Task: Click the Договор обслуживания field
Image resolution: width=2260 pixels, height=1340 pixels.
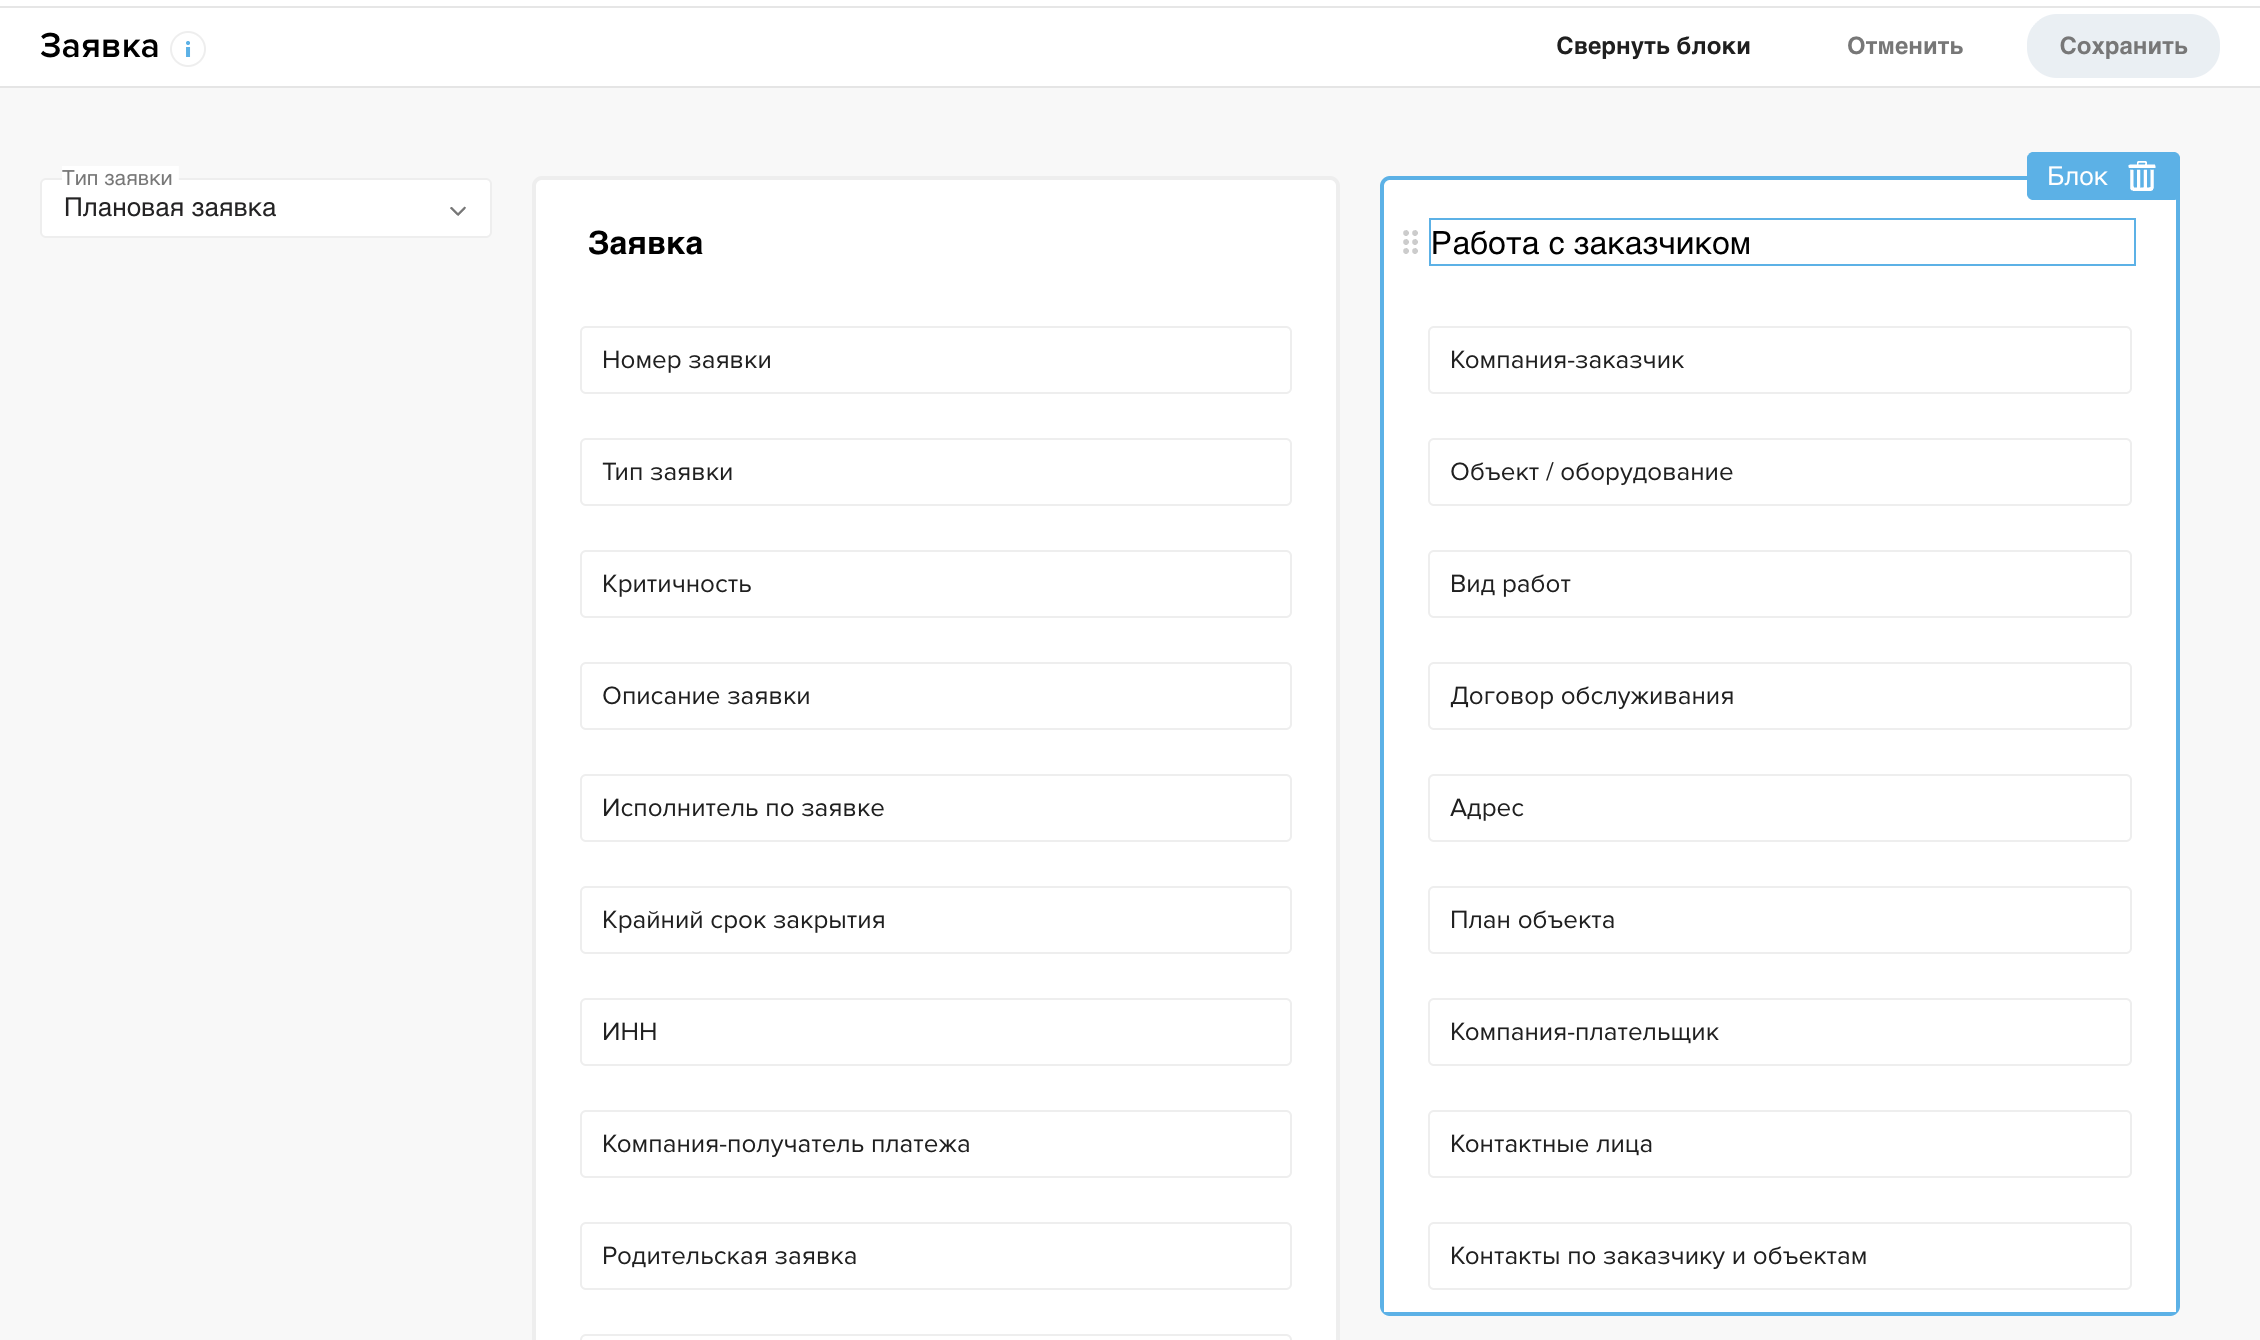Action: click(1779, 696)
